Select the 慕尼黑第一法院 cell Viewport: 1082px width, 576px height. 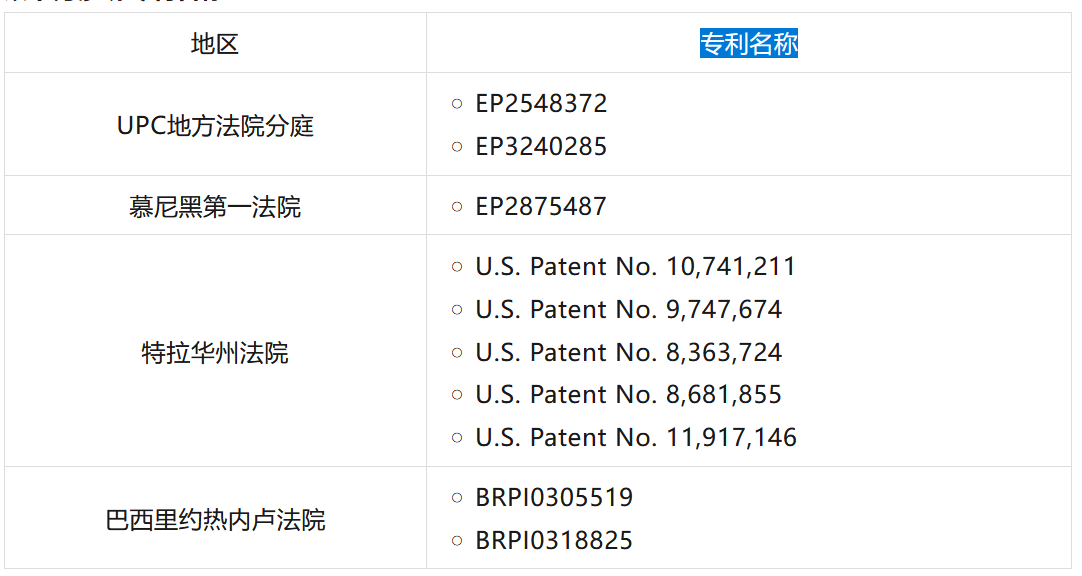(x=215, y=207)
